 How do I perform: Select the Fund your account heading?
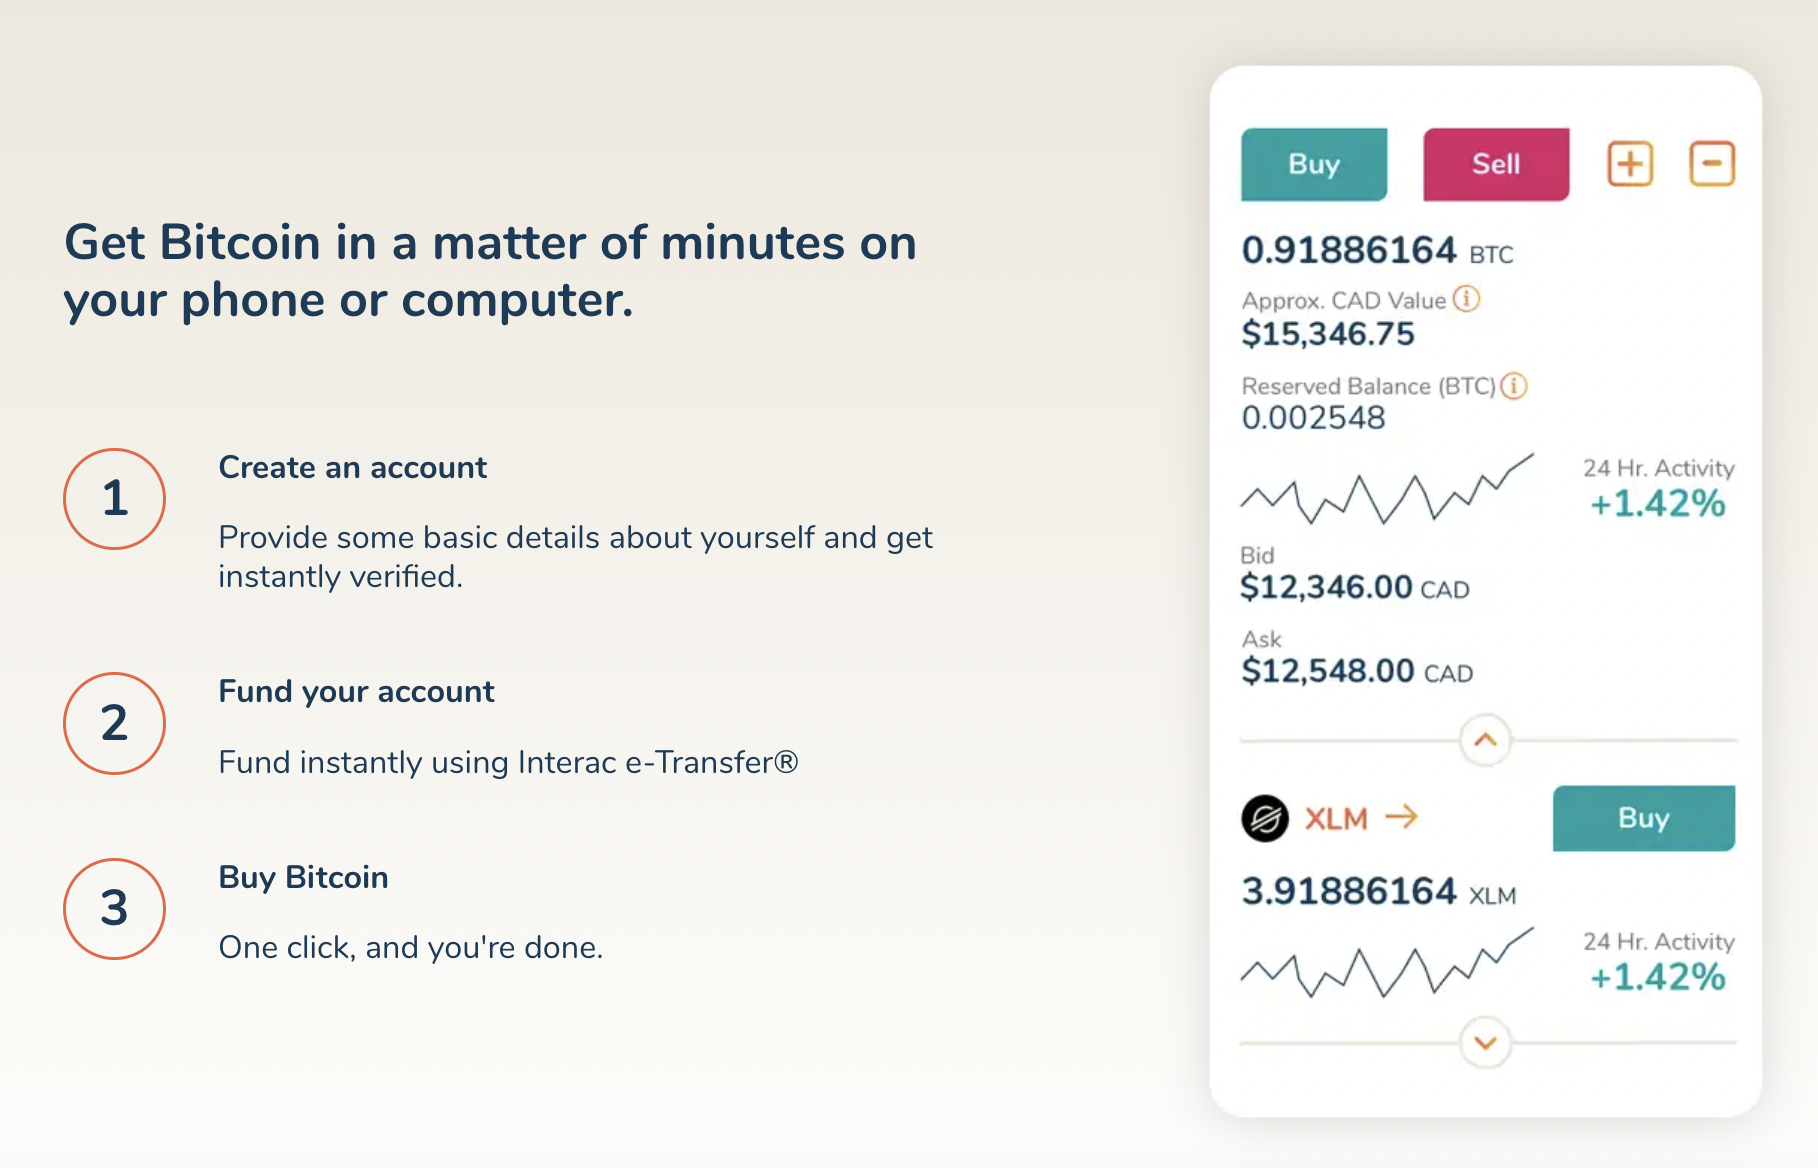356,692
